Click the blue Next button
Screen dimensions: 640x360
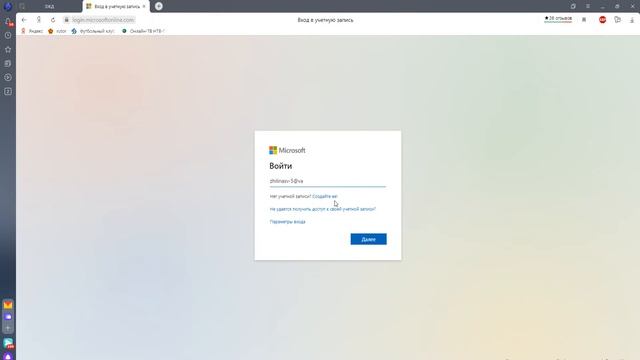pyautogui.click(x=368, y=239)
